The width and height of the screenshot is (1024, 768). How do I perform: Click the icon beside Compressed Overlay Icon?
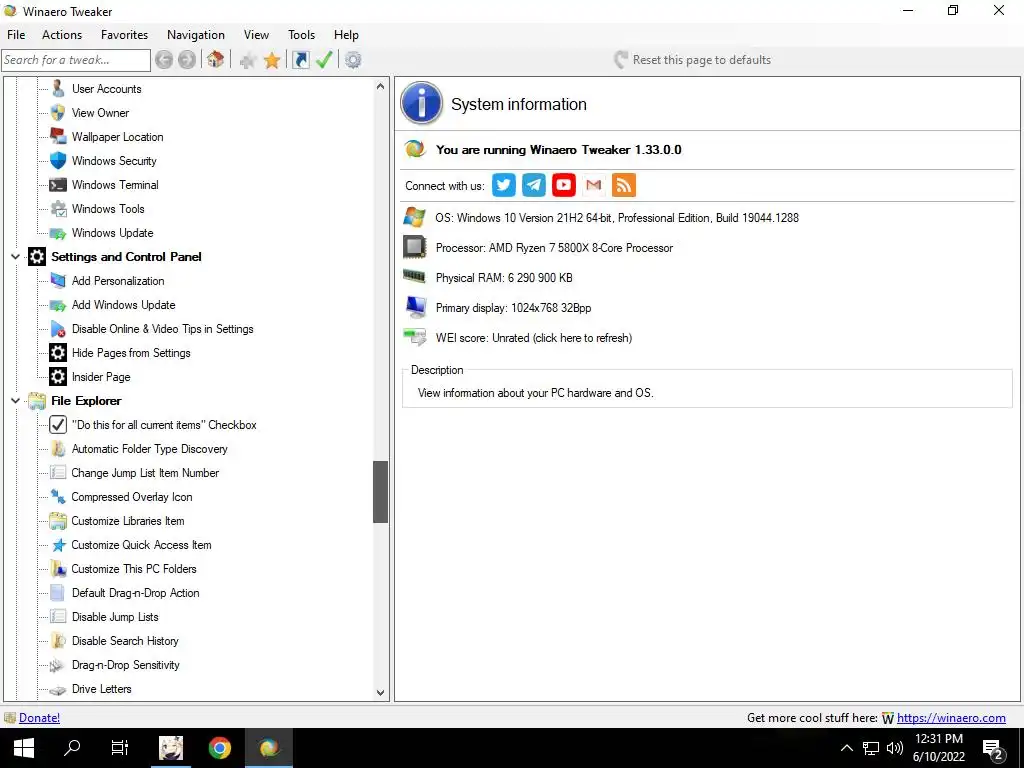pos(58,497)
